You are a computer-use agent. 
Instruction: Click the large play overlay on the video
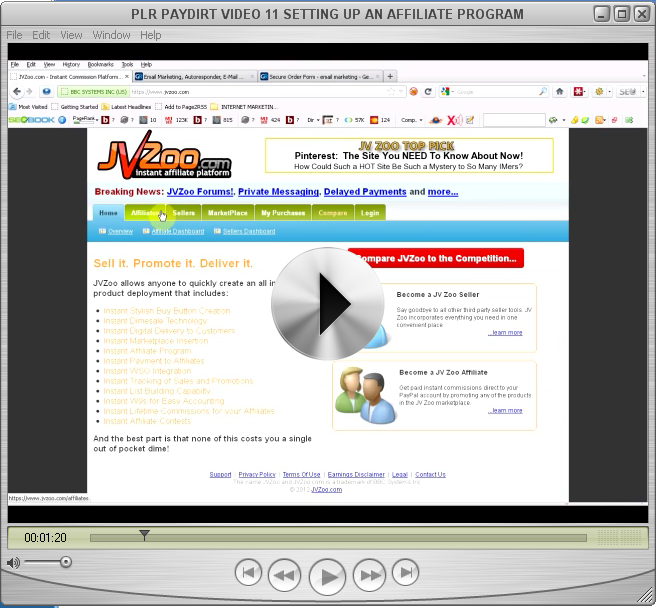coord(327,303)
